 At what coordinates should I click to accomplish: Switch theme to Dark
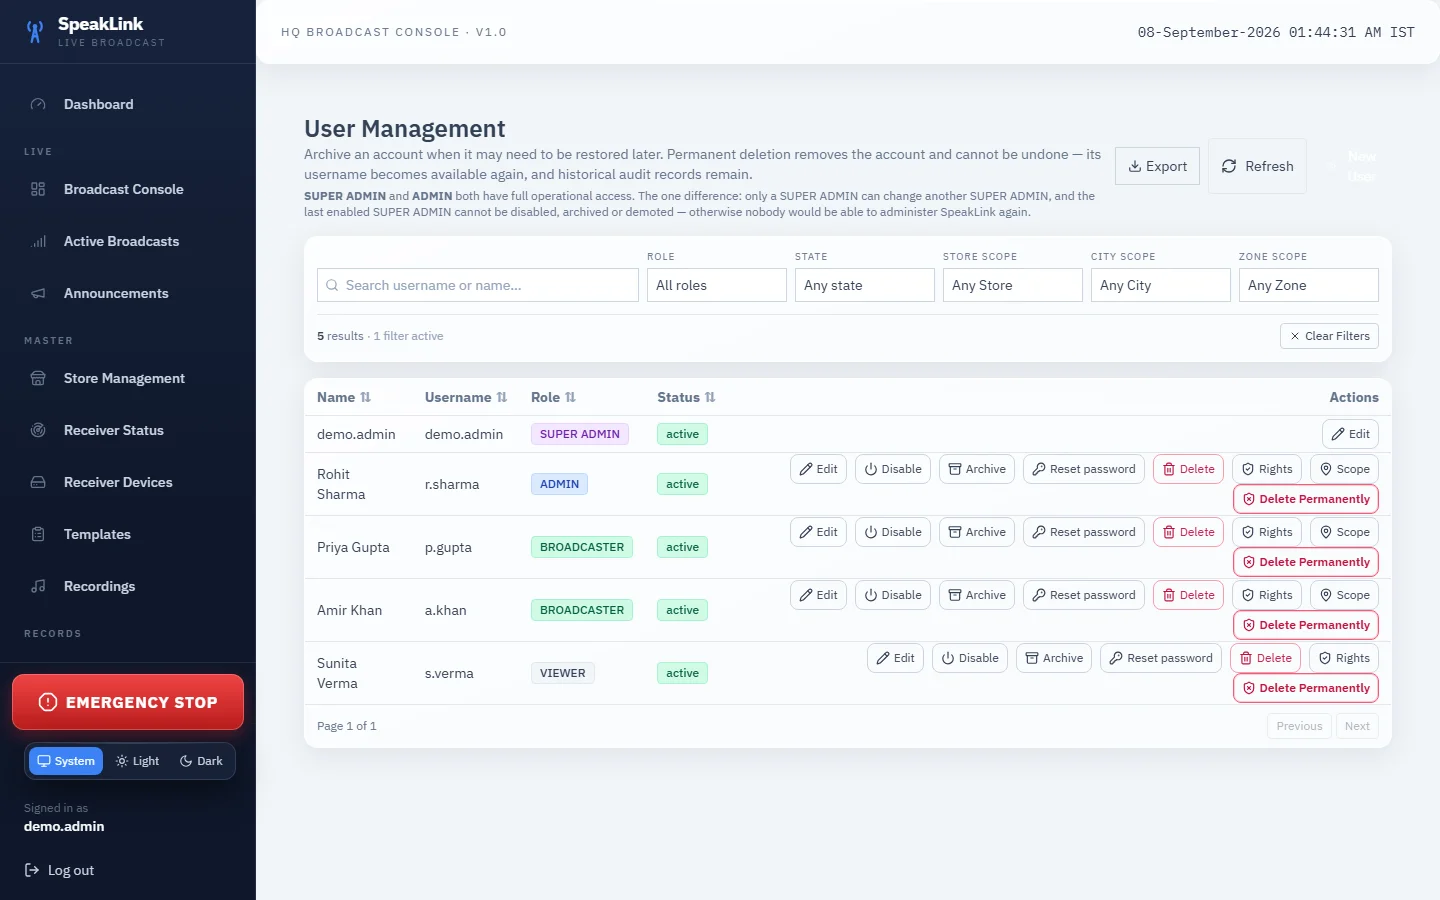[201, 761]
